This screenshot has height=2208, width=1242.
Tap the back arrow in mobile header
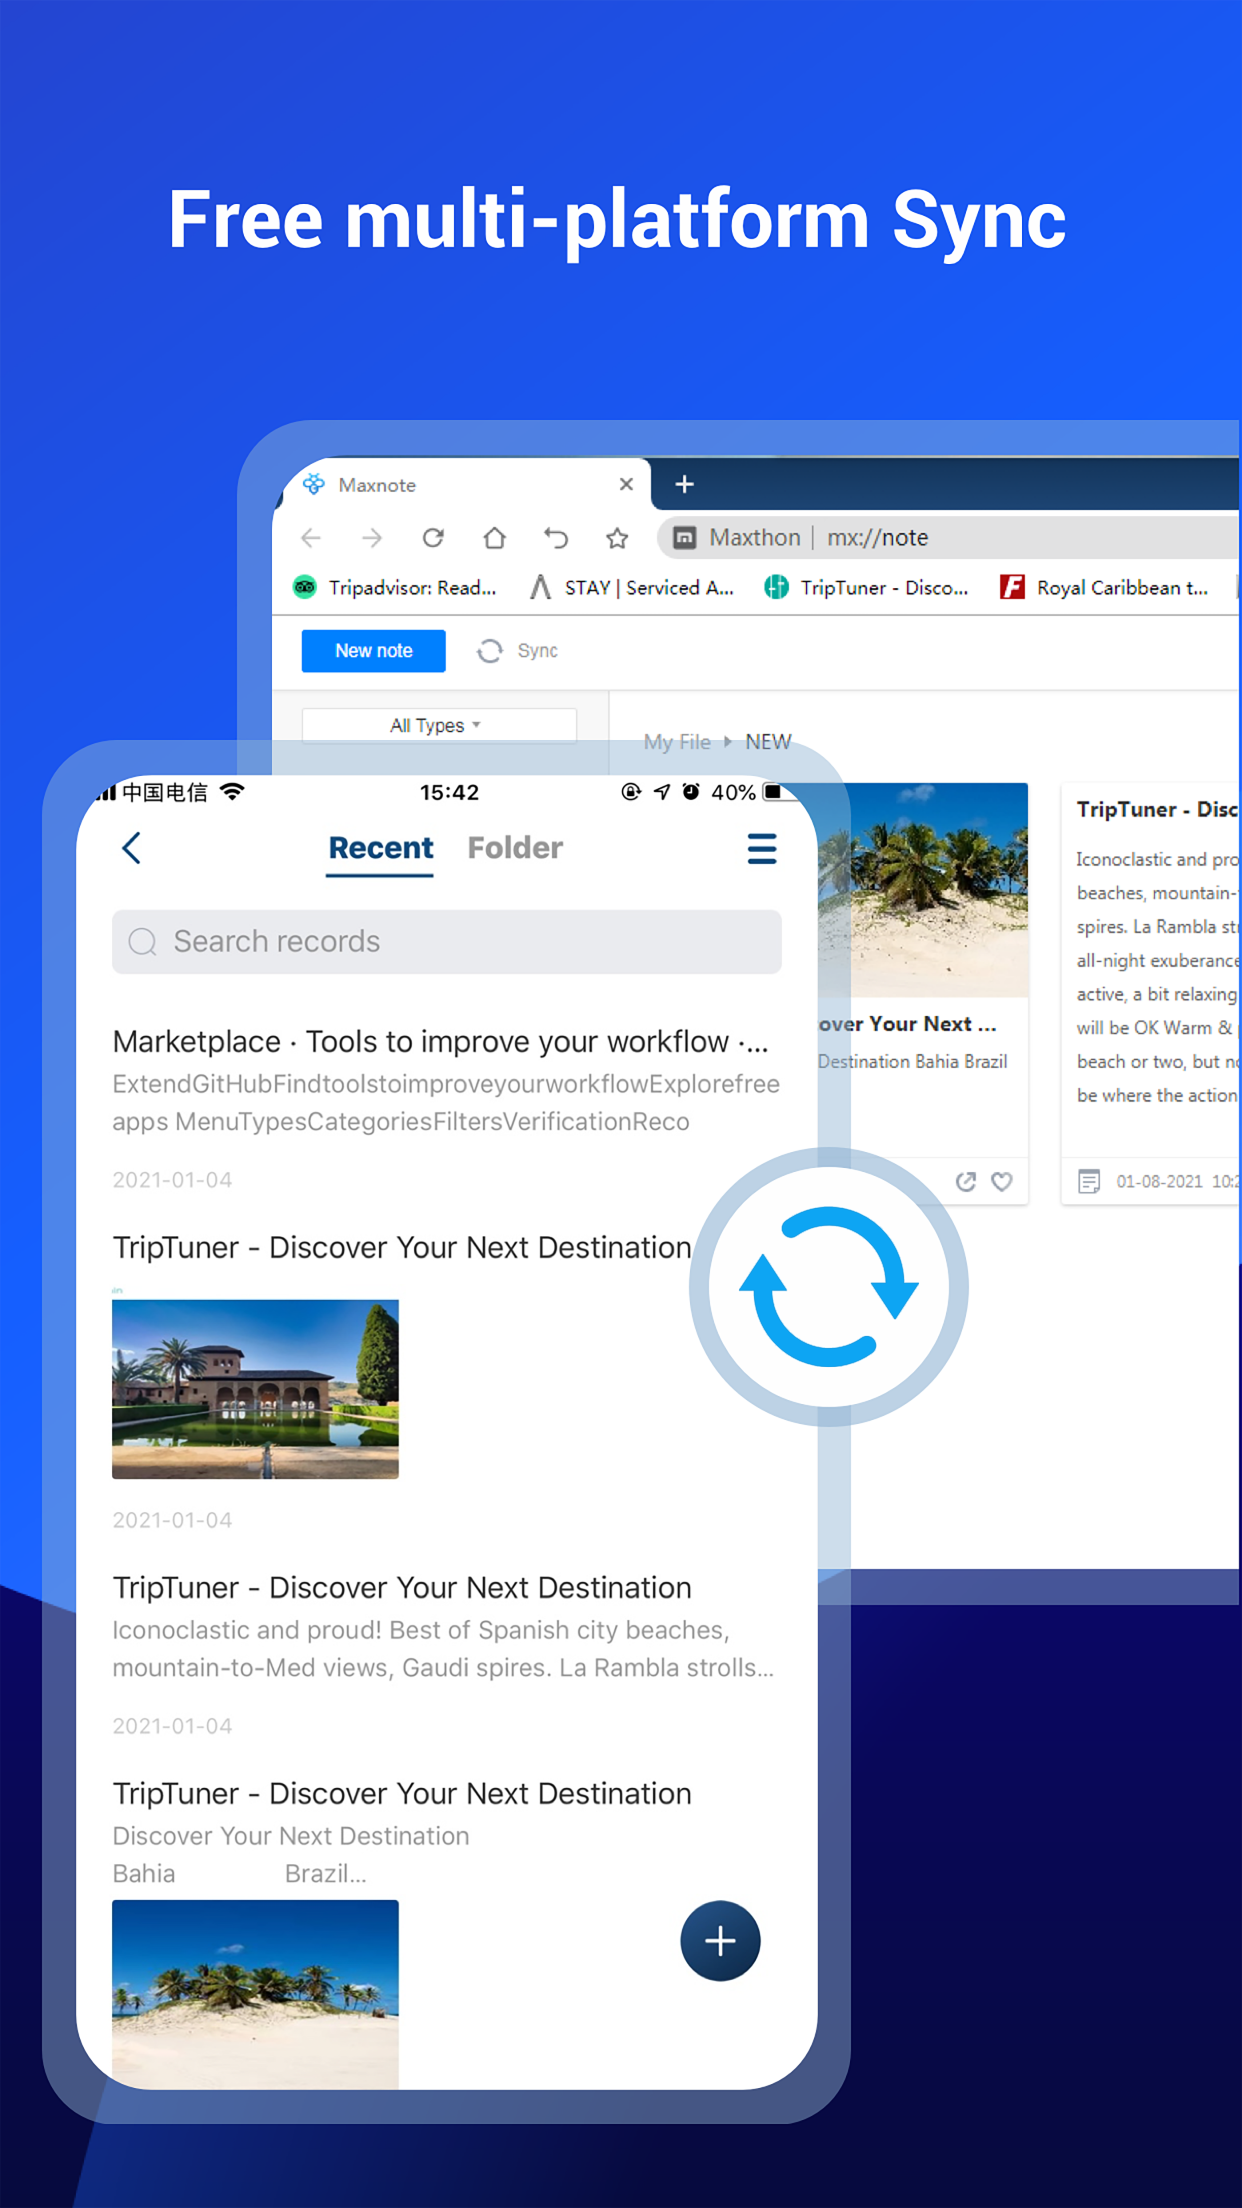[132, 848]
